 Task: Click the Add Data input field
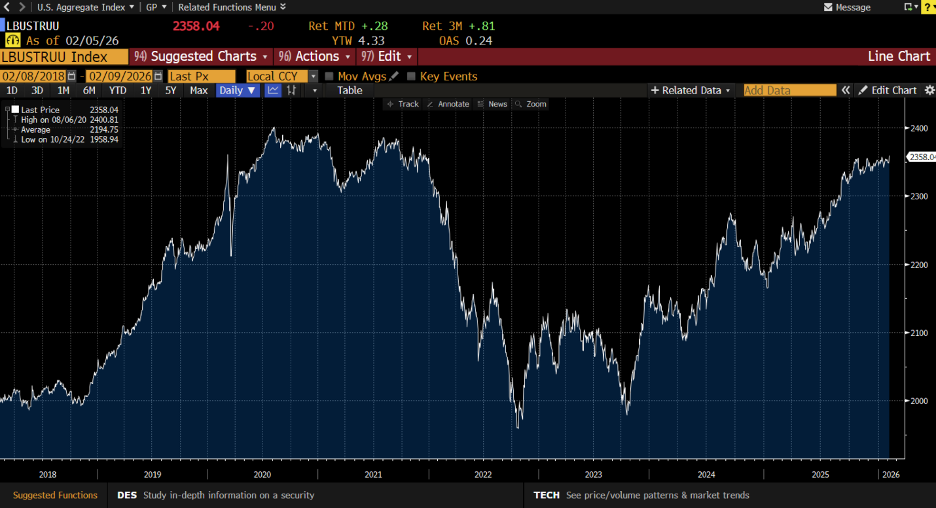click(789, 90)
